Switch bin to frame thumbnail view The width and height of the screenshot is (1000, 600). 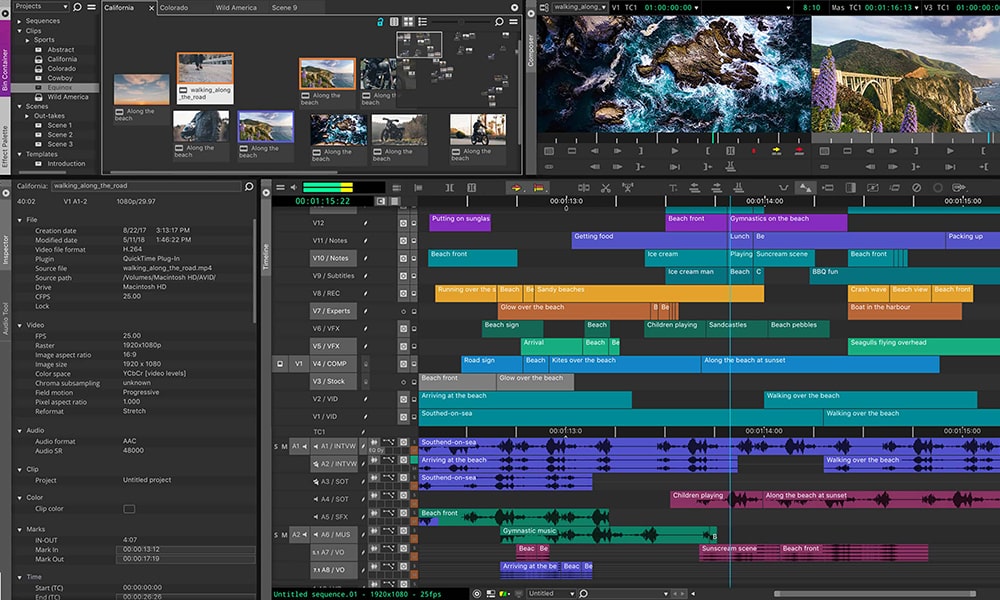point(408,22)
